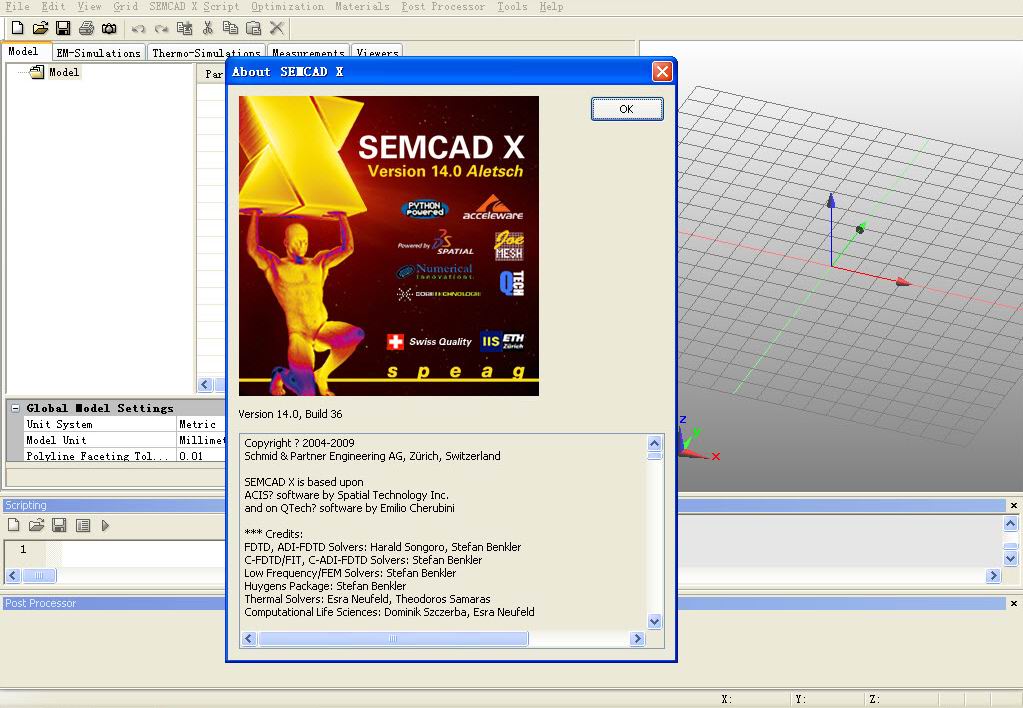The height and width of the screenshot is (708, 1023).
Task: Click the Scripting editor scroll up arrow
Action: click(1011, 523)
